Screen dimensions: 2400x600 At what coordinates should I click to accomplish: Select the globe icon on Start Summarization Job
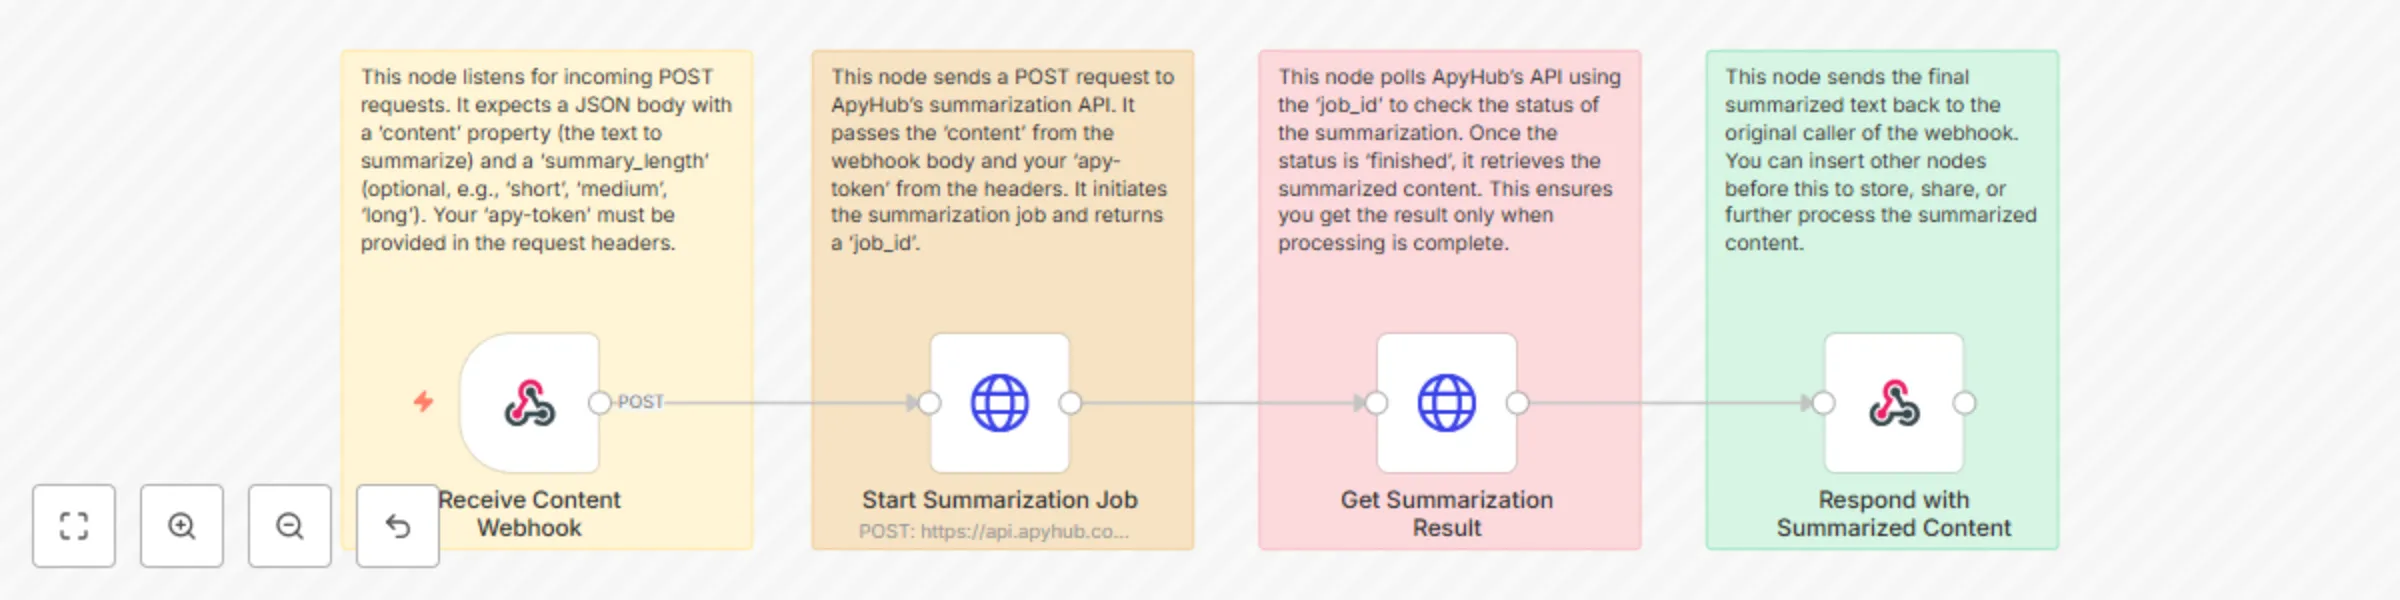pyautogui.click(x=1000, y=404)
